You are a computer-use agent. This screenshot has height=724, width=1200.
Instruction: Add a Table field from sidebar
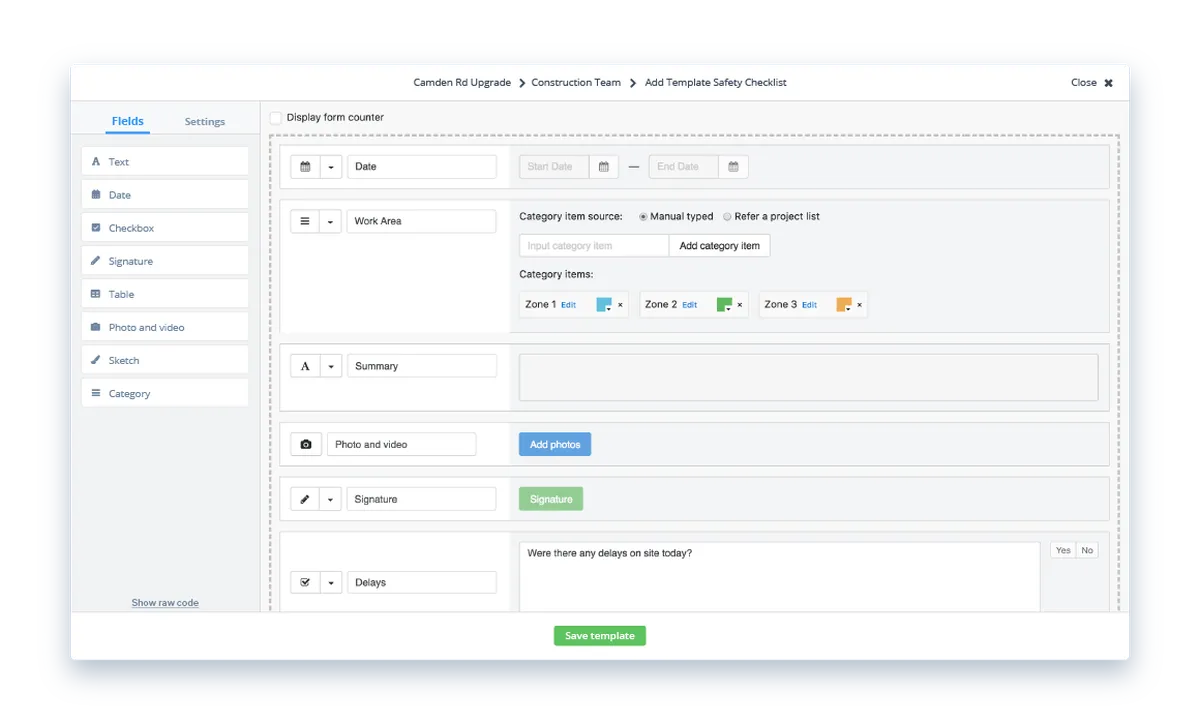click(x=165, y=294)
